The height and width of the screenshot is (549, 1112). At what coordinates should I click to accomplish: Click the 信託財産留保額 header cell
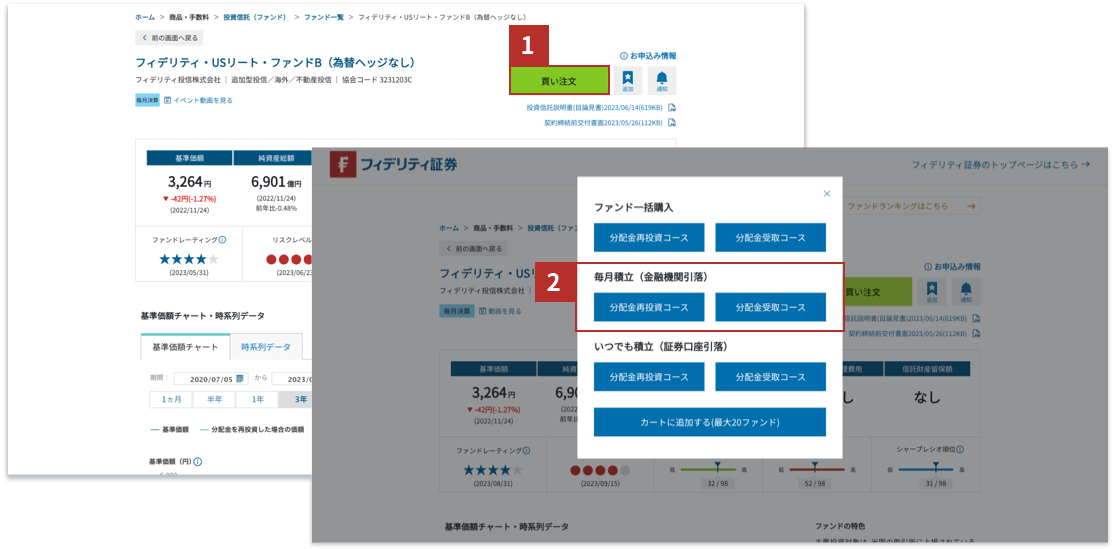(x=927, y=370)
